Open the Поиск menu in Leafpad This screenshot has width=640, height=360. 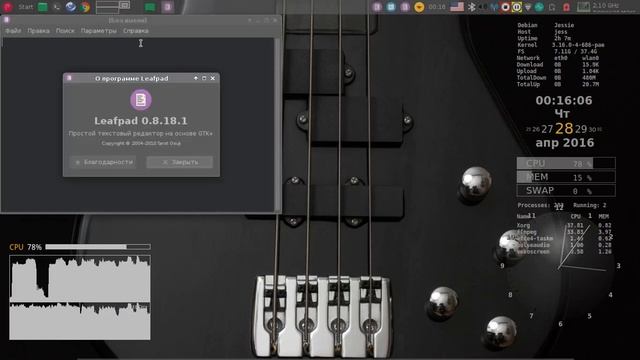click(65, 31)
